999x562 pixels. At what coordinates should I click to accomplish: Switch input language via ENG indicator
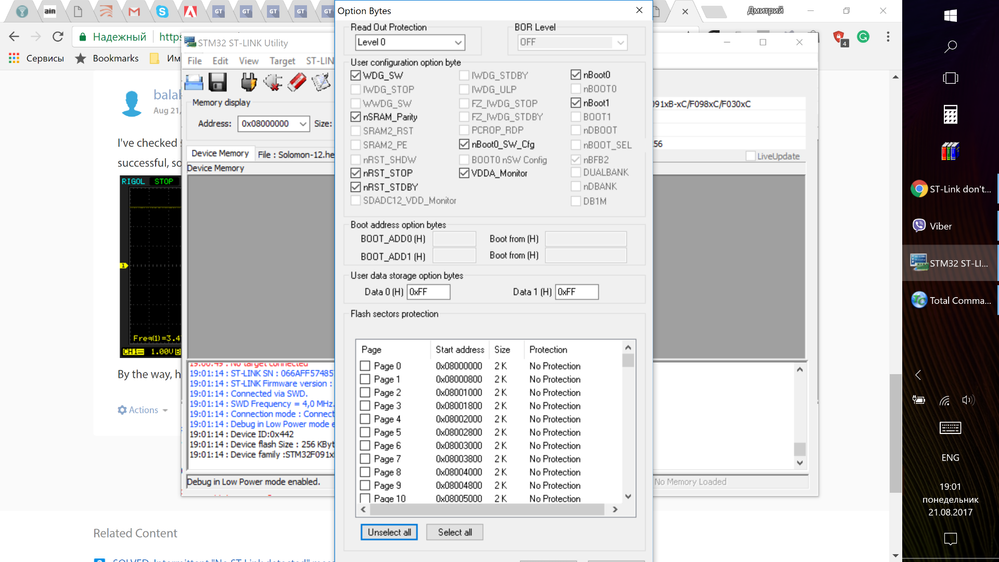tap(950, 458)
